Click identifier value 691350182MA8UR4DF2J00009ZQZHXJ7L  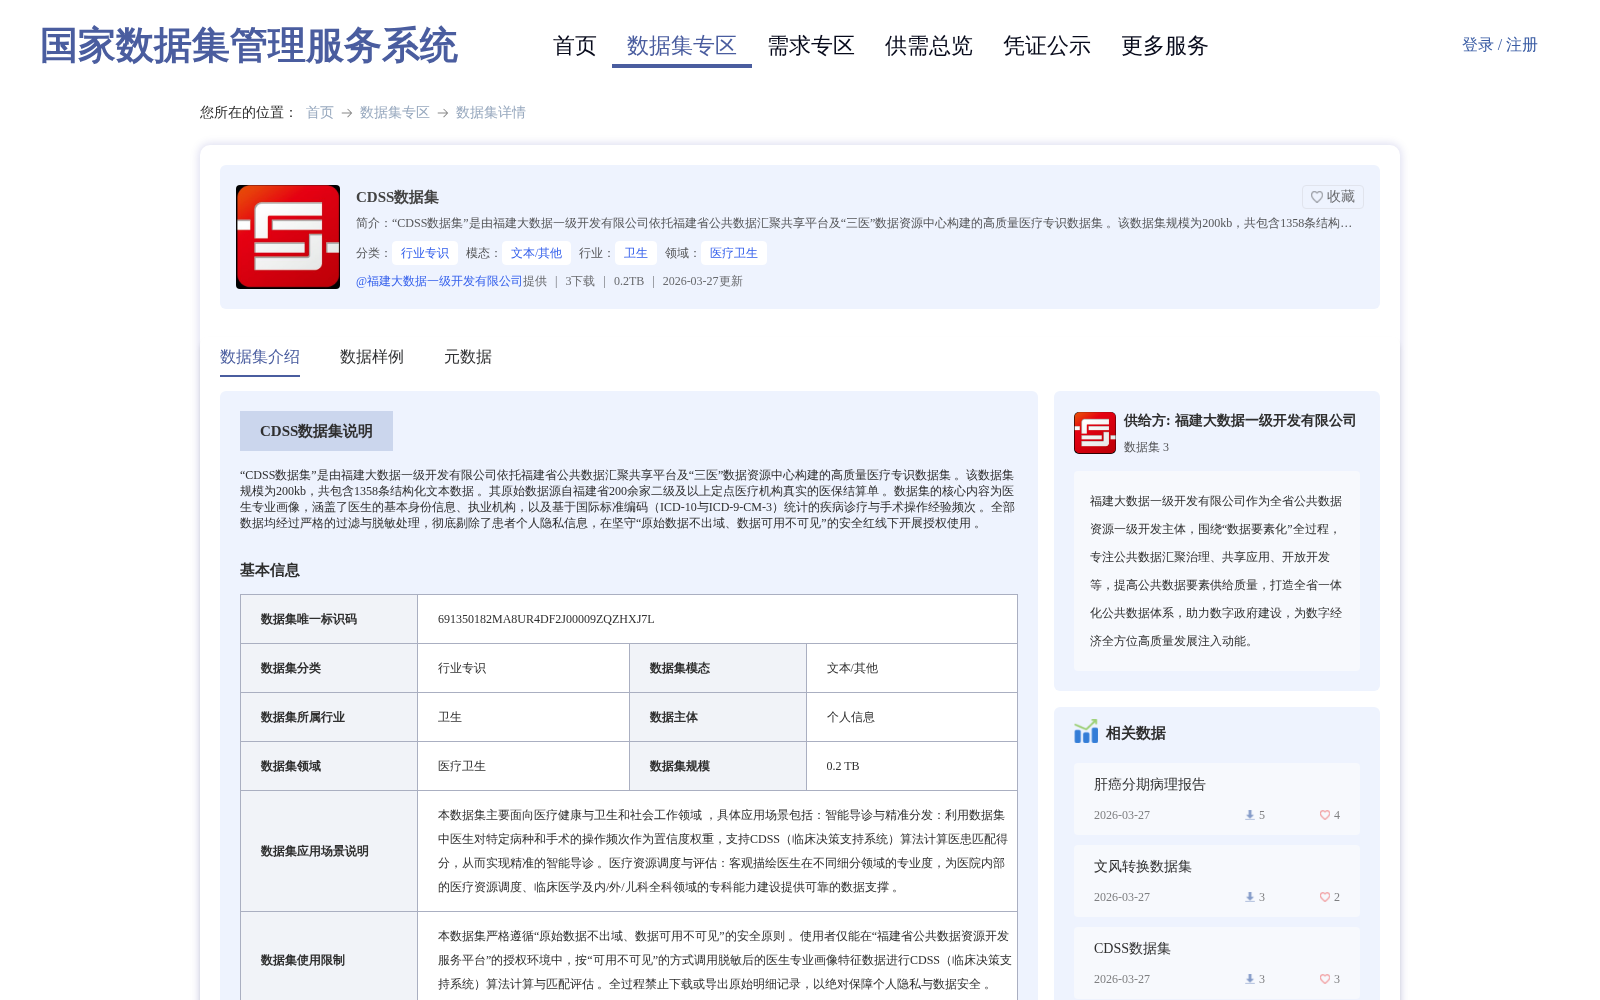[x=546, y=619]
